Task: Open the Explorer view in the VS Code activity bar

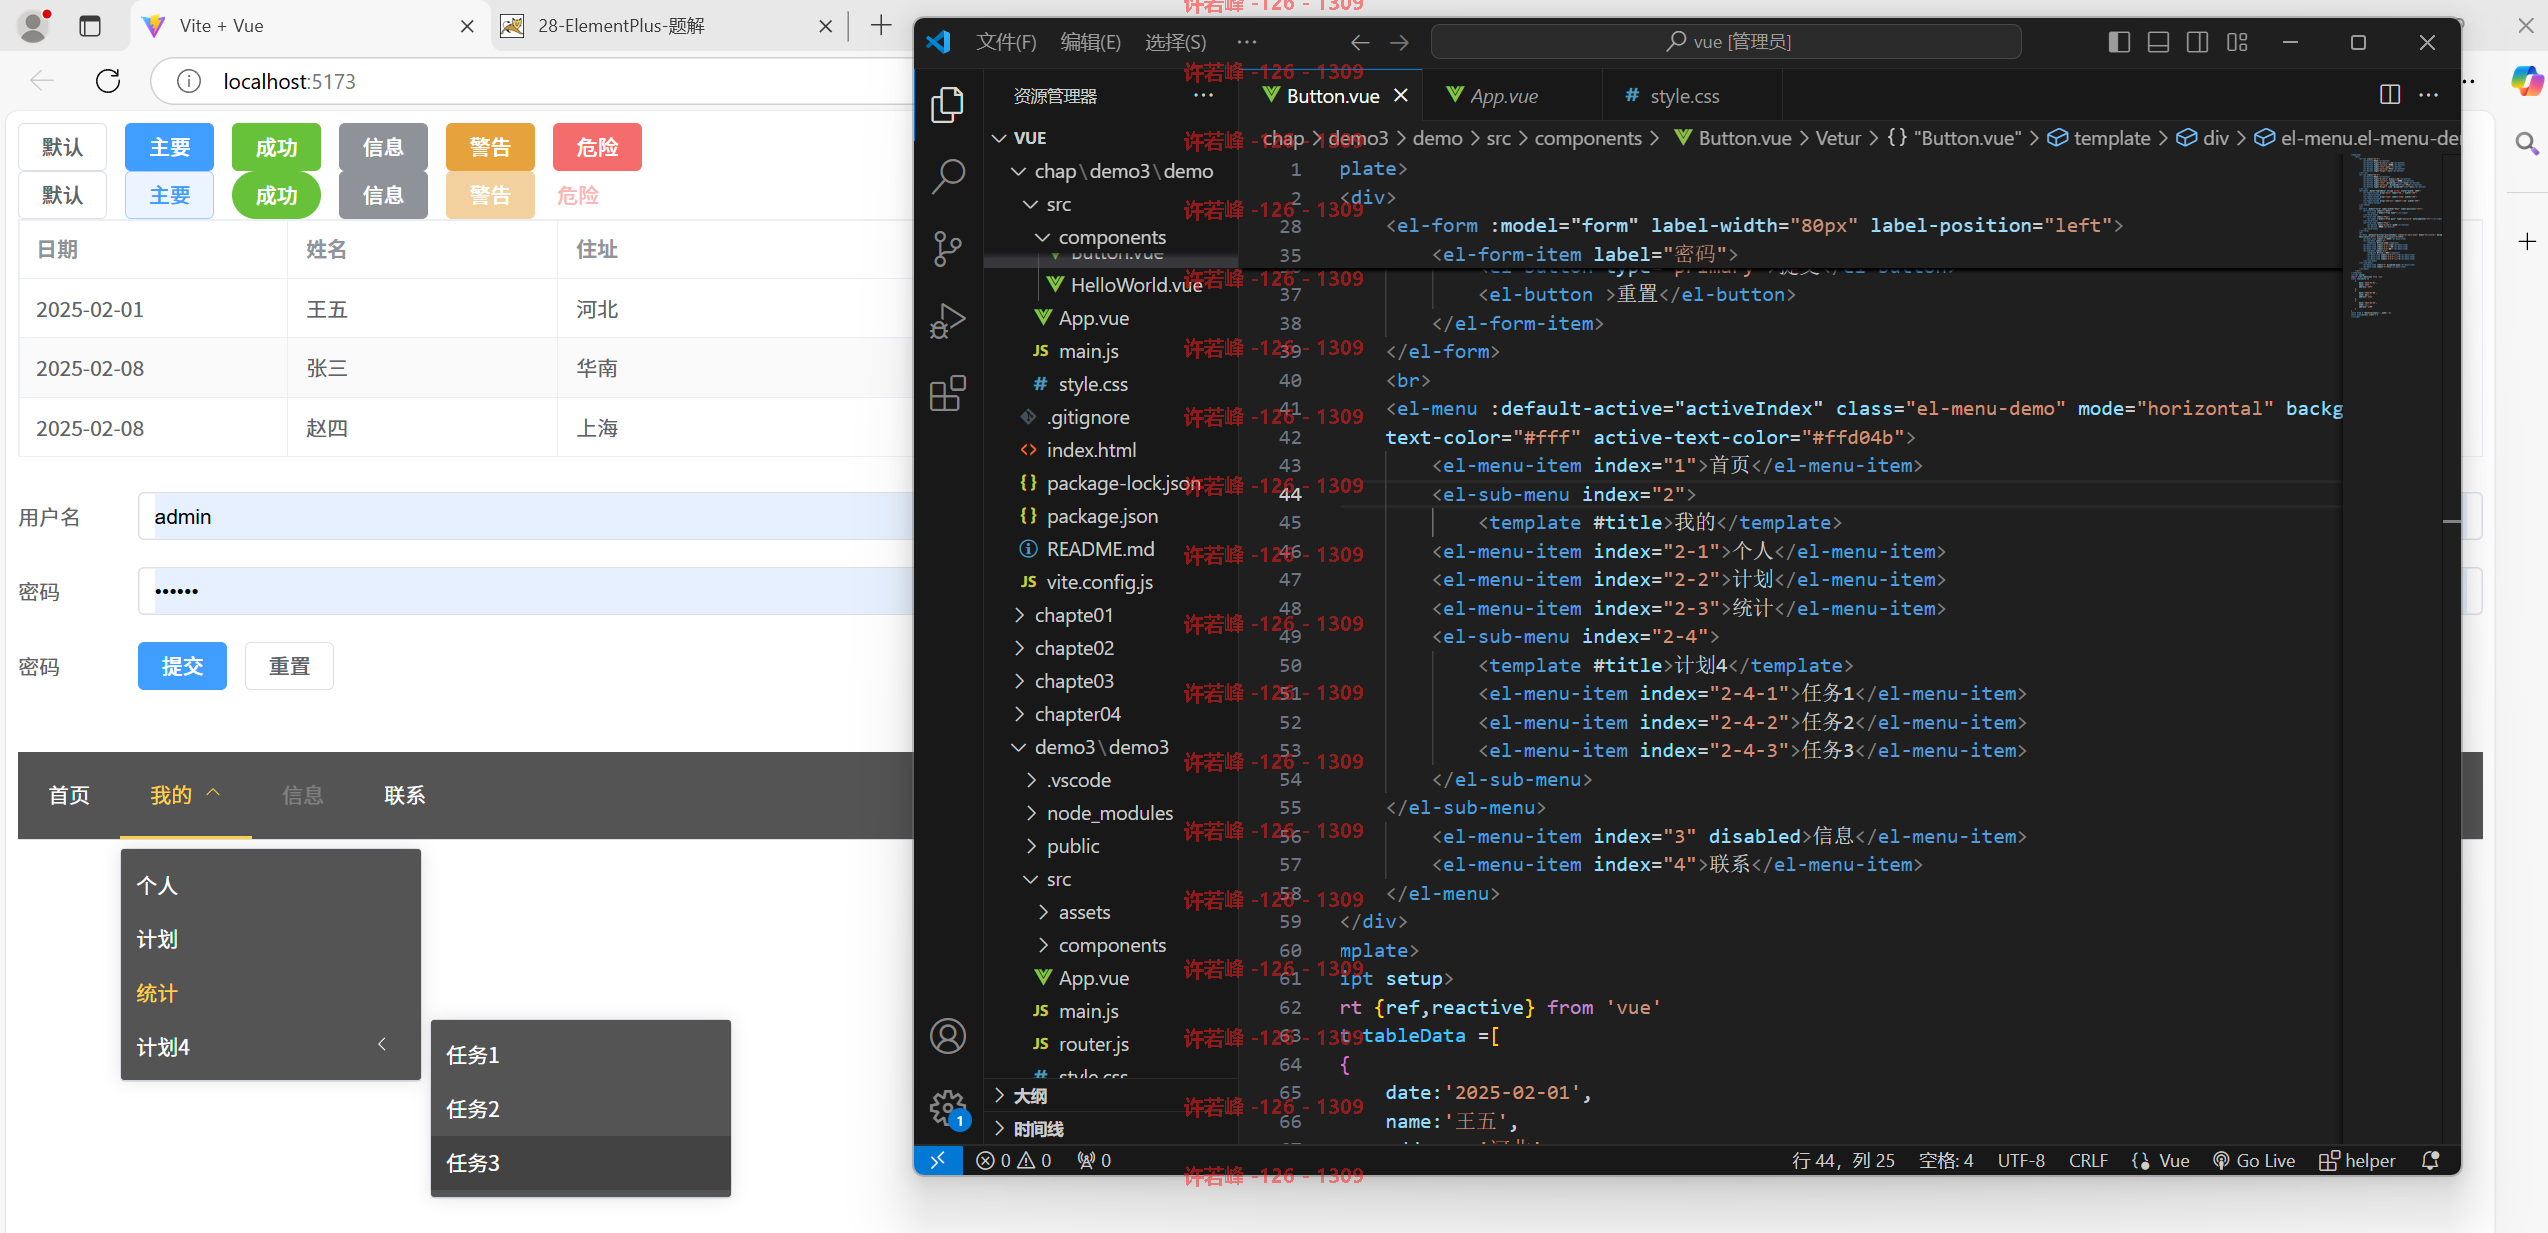Action: point(947,105)
